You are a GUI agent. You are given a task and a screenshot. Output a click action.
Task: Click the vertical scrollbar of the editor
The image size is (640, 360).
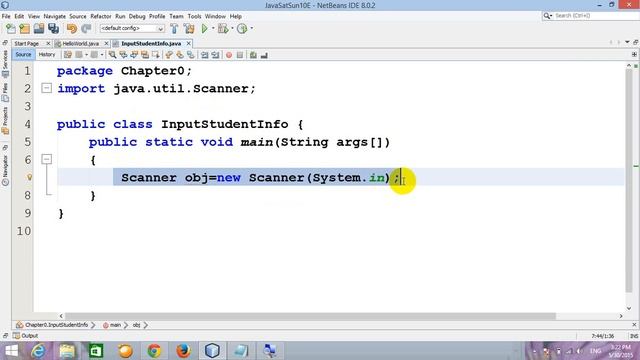(629, 181)
